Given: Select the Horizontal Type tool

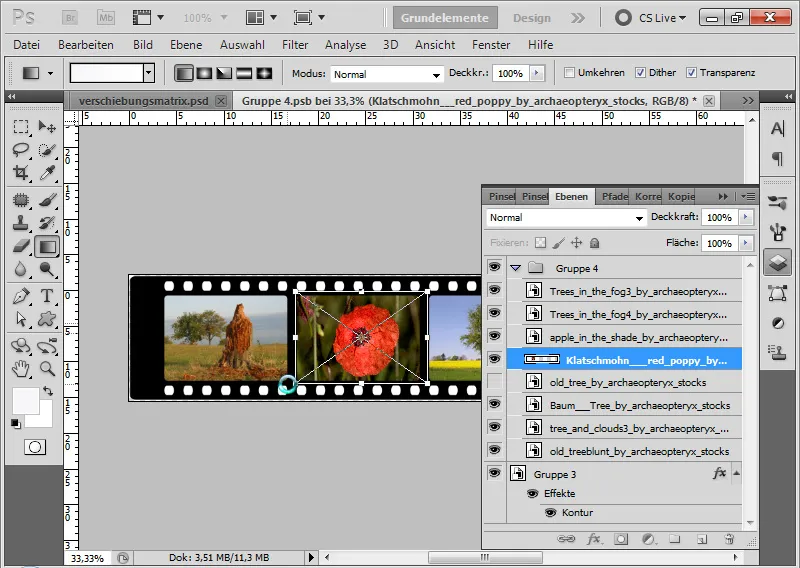Looking at the screenshot, I should pos(47,295).
